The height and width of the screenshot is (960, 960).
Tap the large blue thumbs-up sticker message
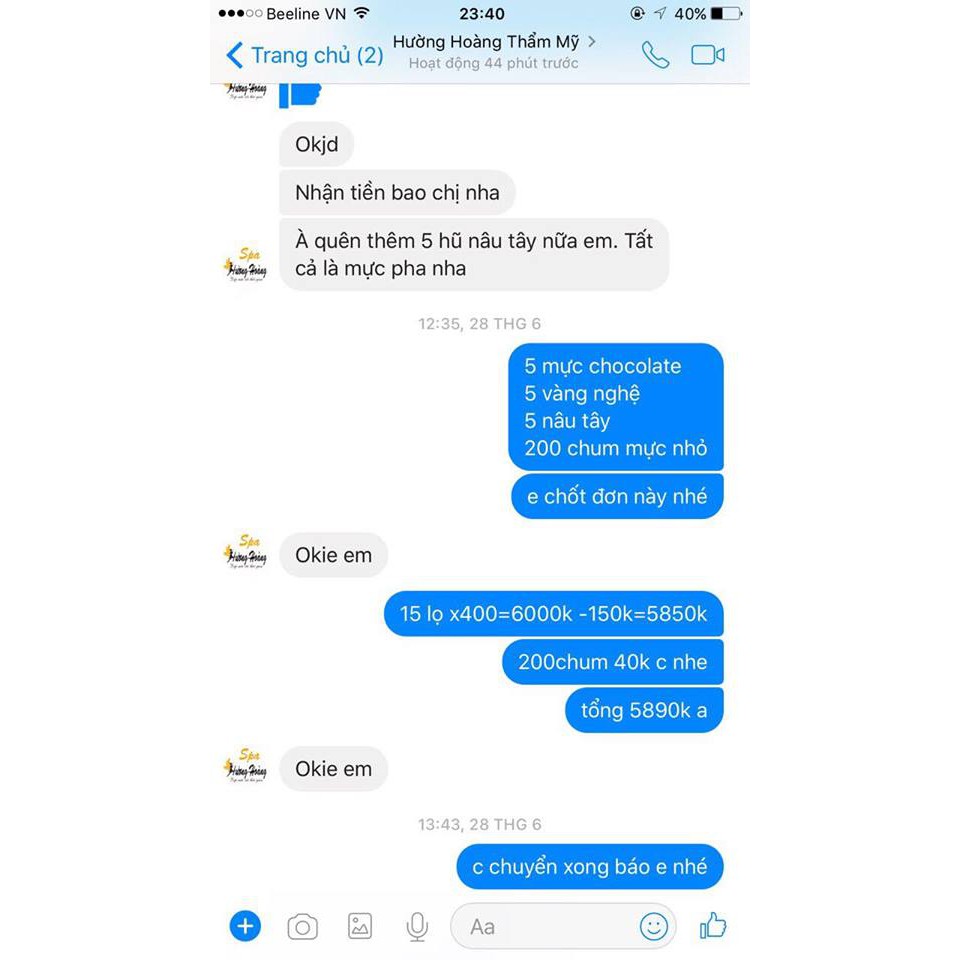(x=300, y=96)
